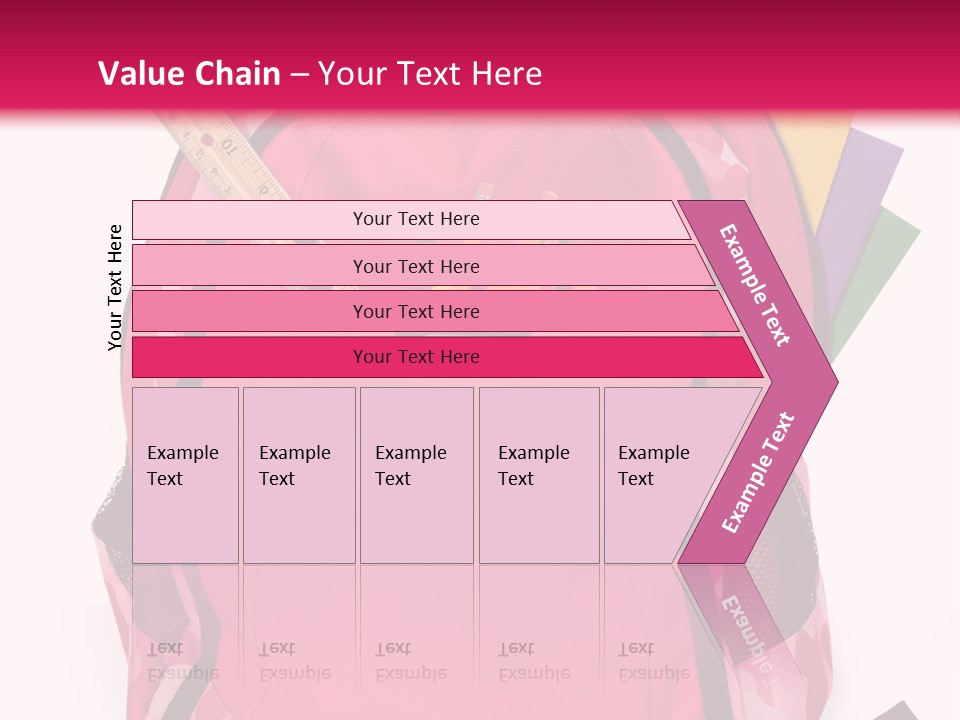The width and height of the screenshot is (960, 720).
Task: Click the fourth "Example Text" box from left
Action: [x=538, y=475]
